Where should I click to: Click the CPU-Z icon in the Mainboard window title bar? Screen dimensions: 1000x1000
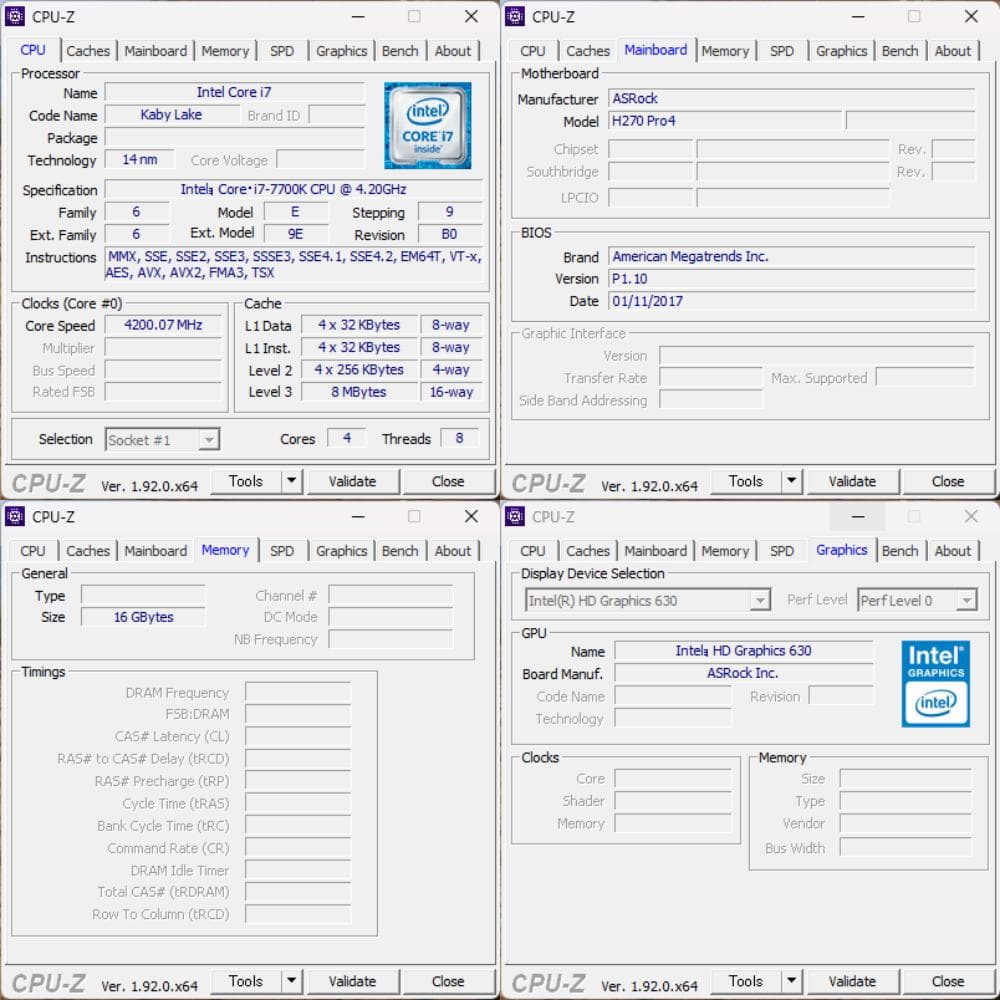(515, 16)
